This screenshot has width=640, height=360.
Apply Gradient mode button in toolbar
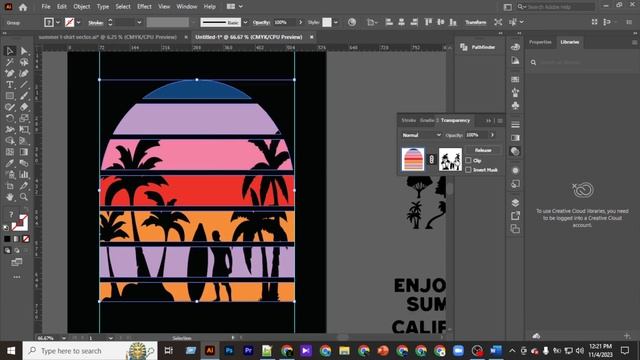coord(17,239)
